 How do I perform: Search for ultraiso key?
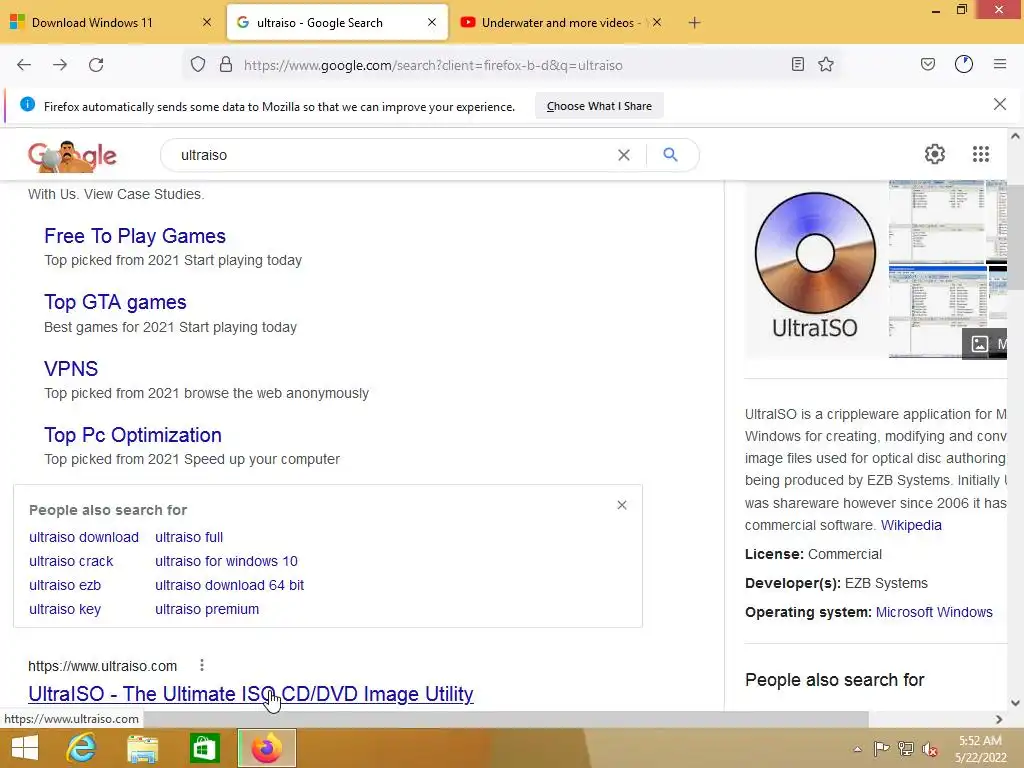65,609
